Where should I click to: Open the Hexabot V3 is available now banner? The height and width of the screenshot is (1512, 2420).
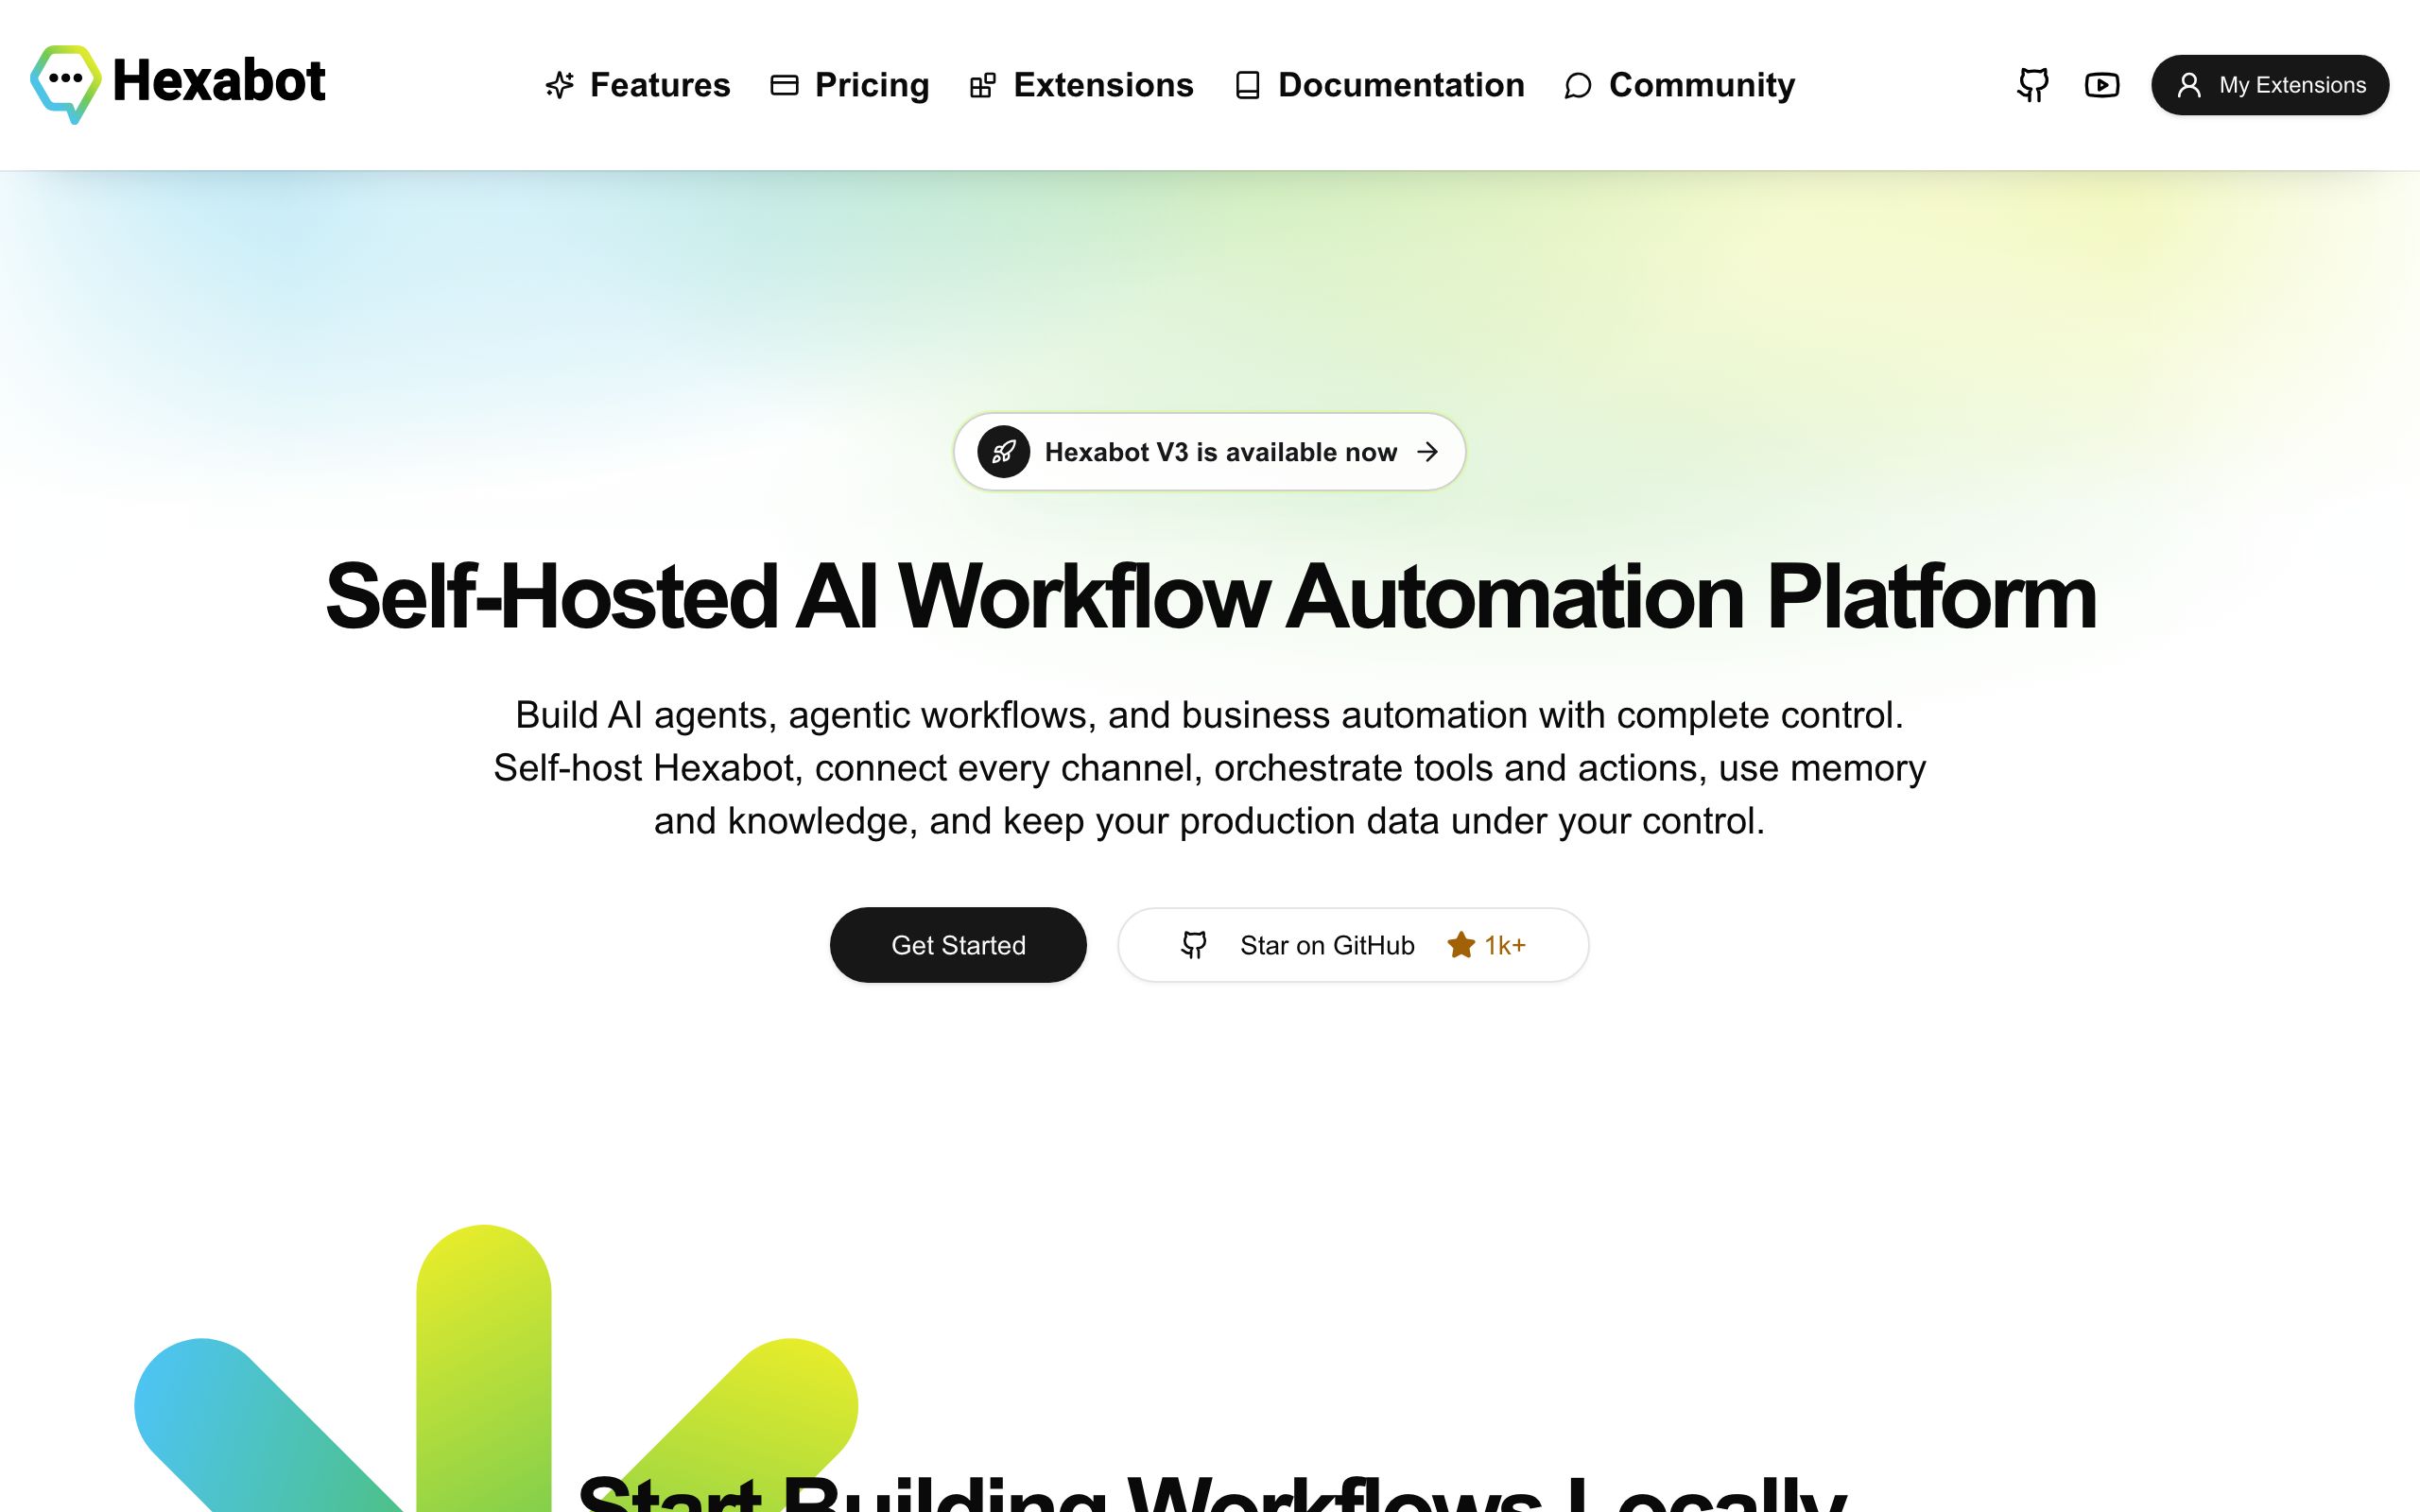tap(1210, 452)
